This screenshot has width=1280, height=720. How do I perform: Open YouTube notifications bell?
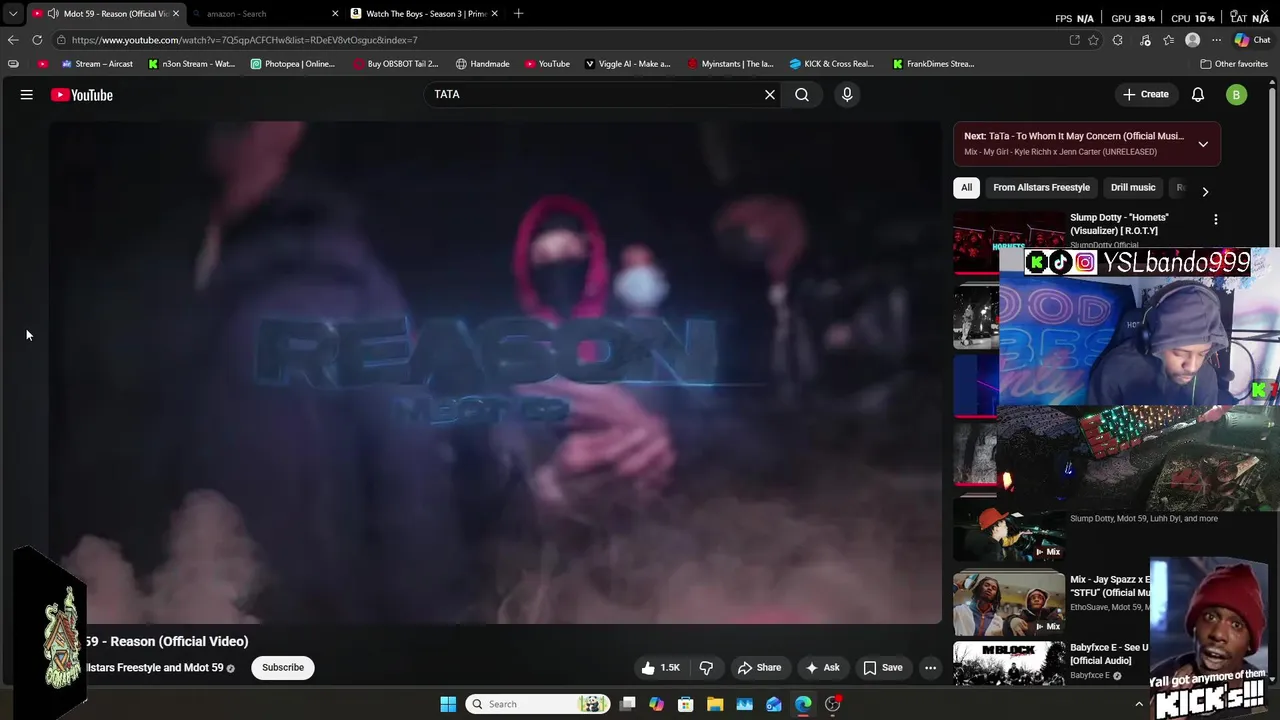[x=1198, y=94]
